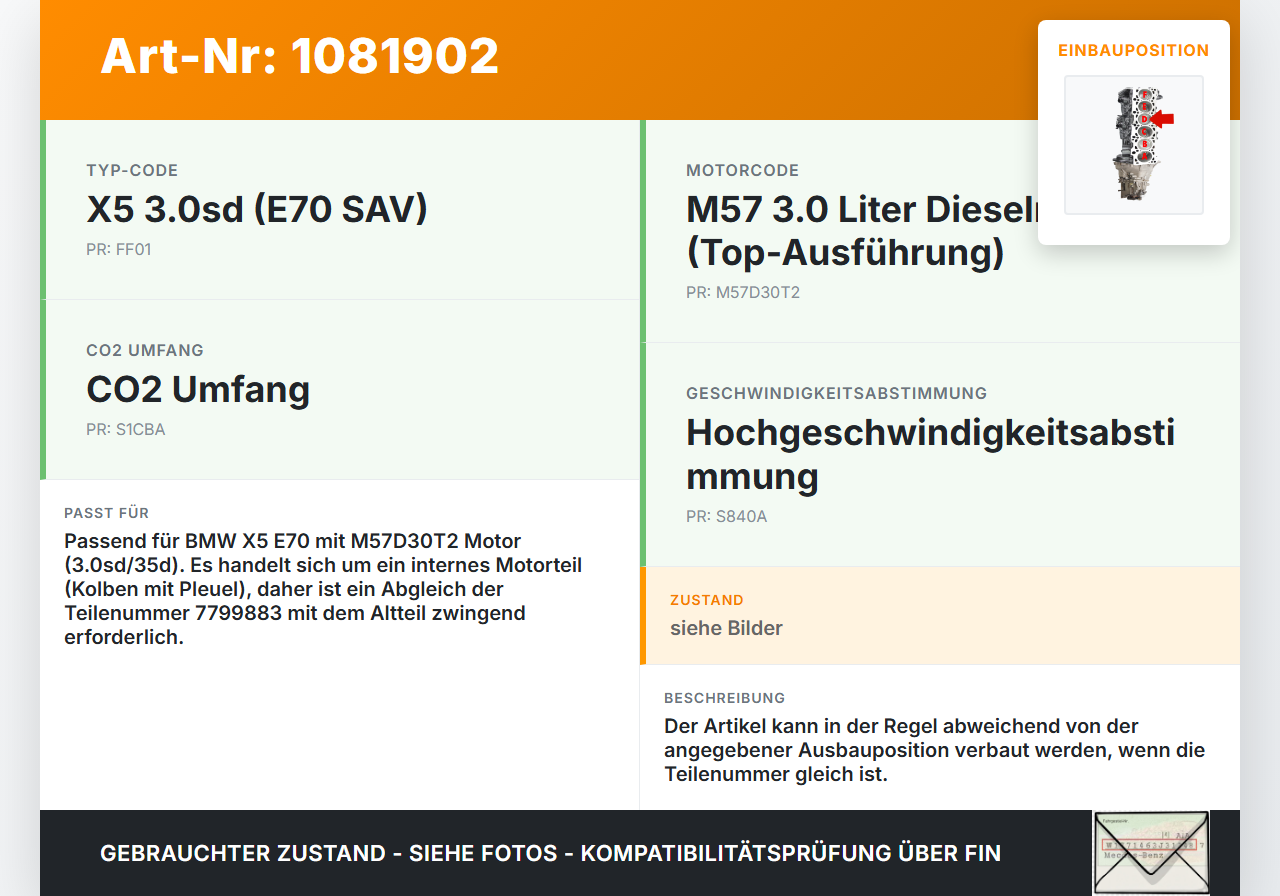The image size is (1280, 896).
Task: Select the large bold 'CO2 Umfang' value
Action: [x=198, y=389]
